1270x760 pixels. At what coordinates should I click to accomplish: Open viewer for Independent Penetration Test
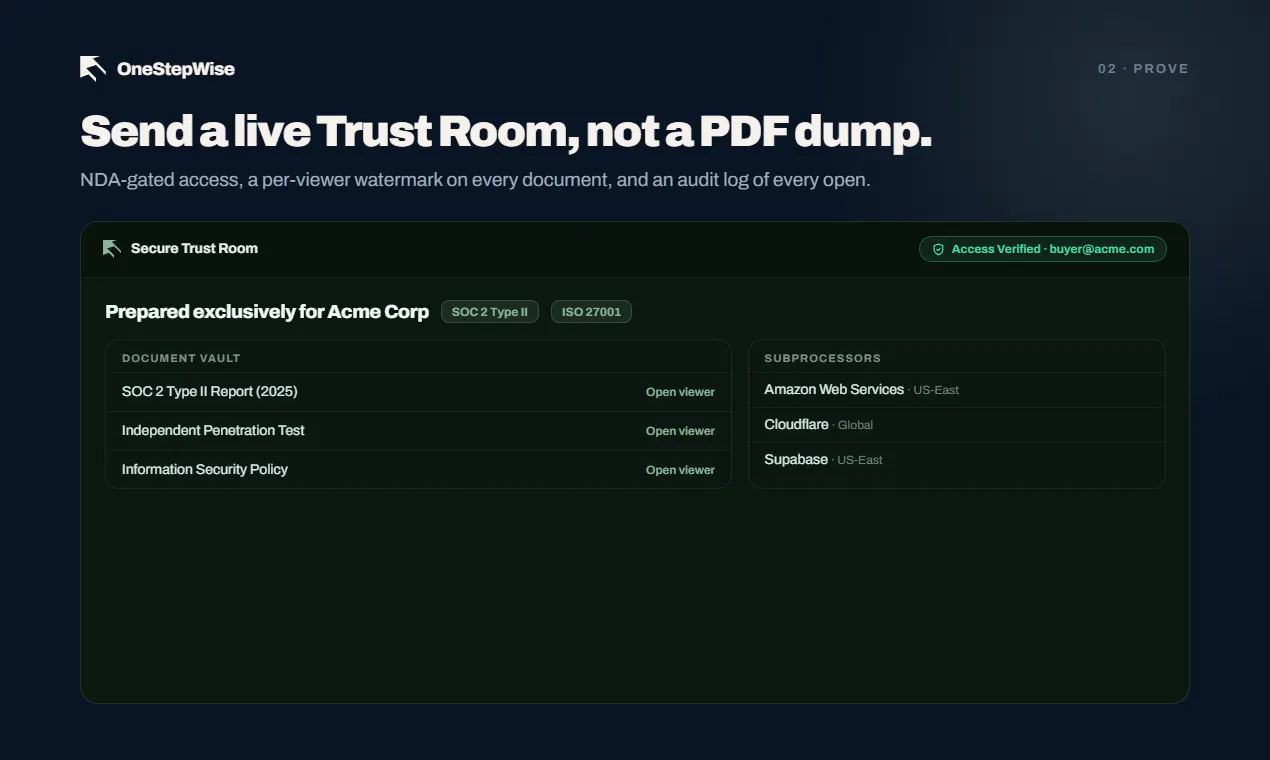coord(680,431)
